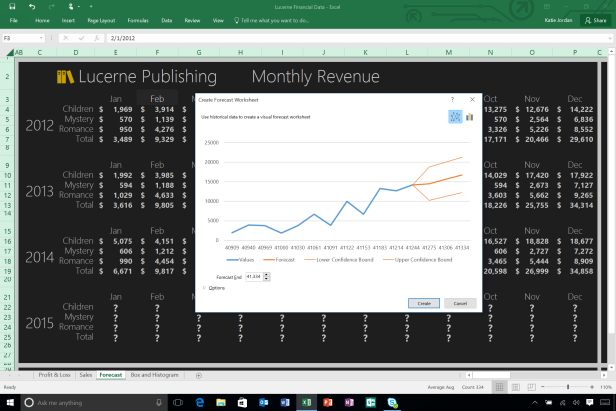Open Outlook from taskbar
The height and width of the screenshot is (411, 616).
pos(263,402)
